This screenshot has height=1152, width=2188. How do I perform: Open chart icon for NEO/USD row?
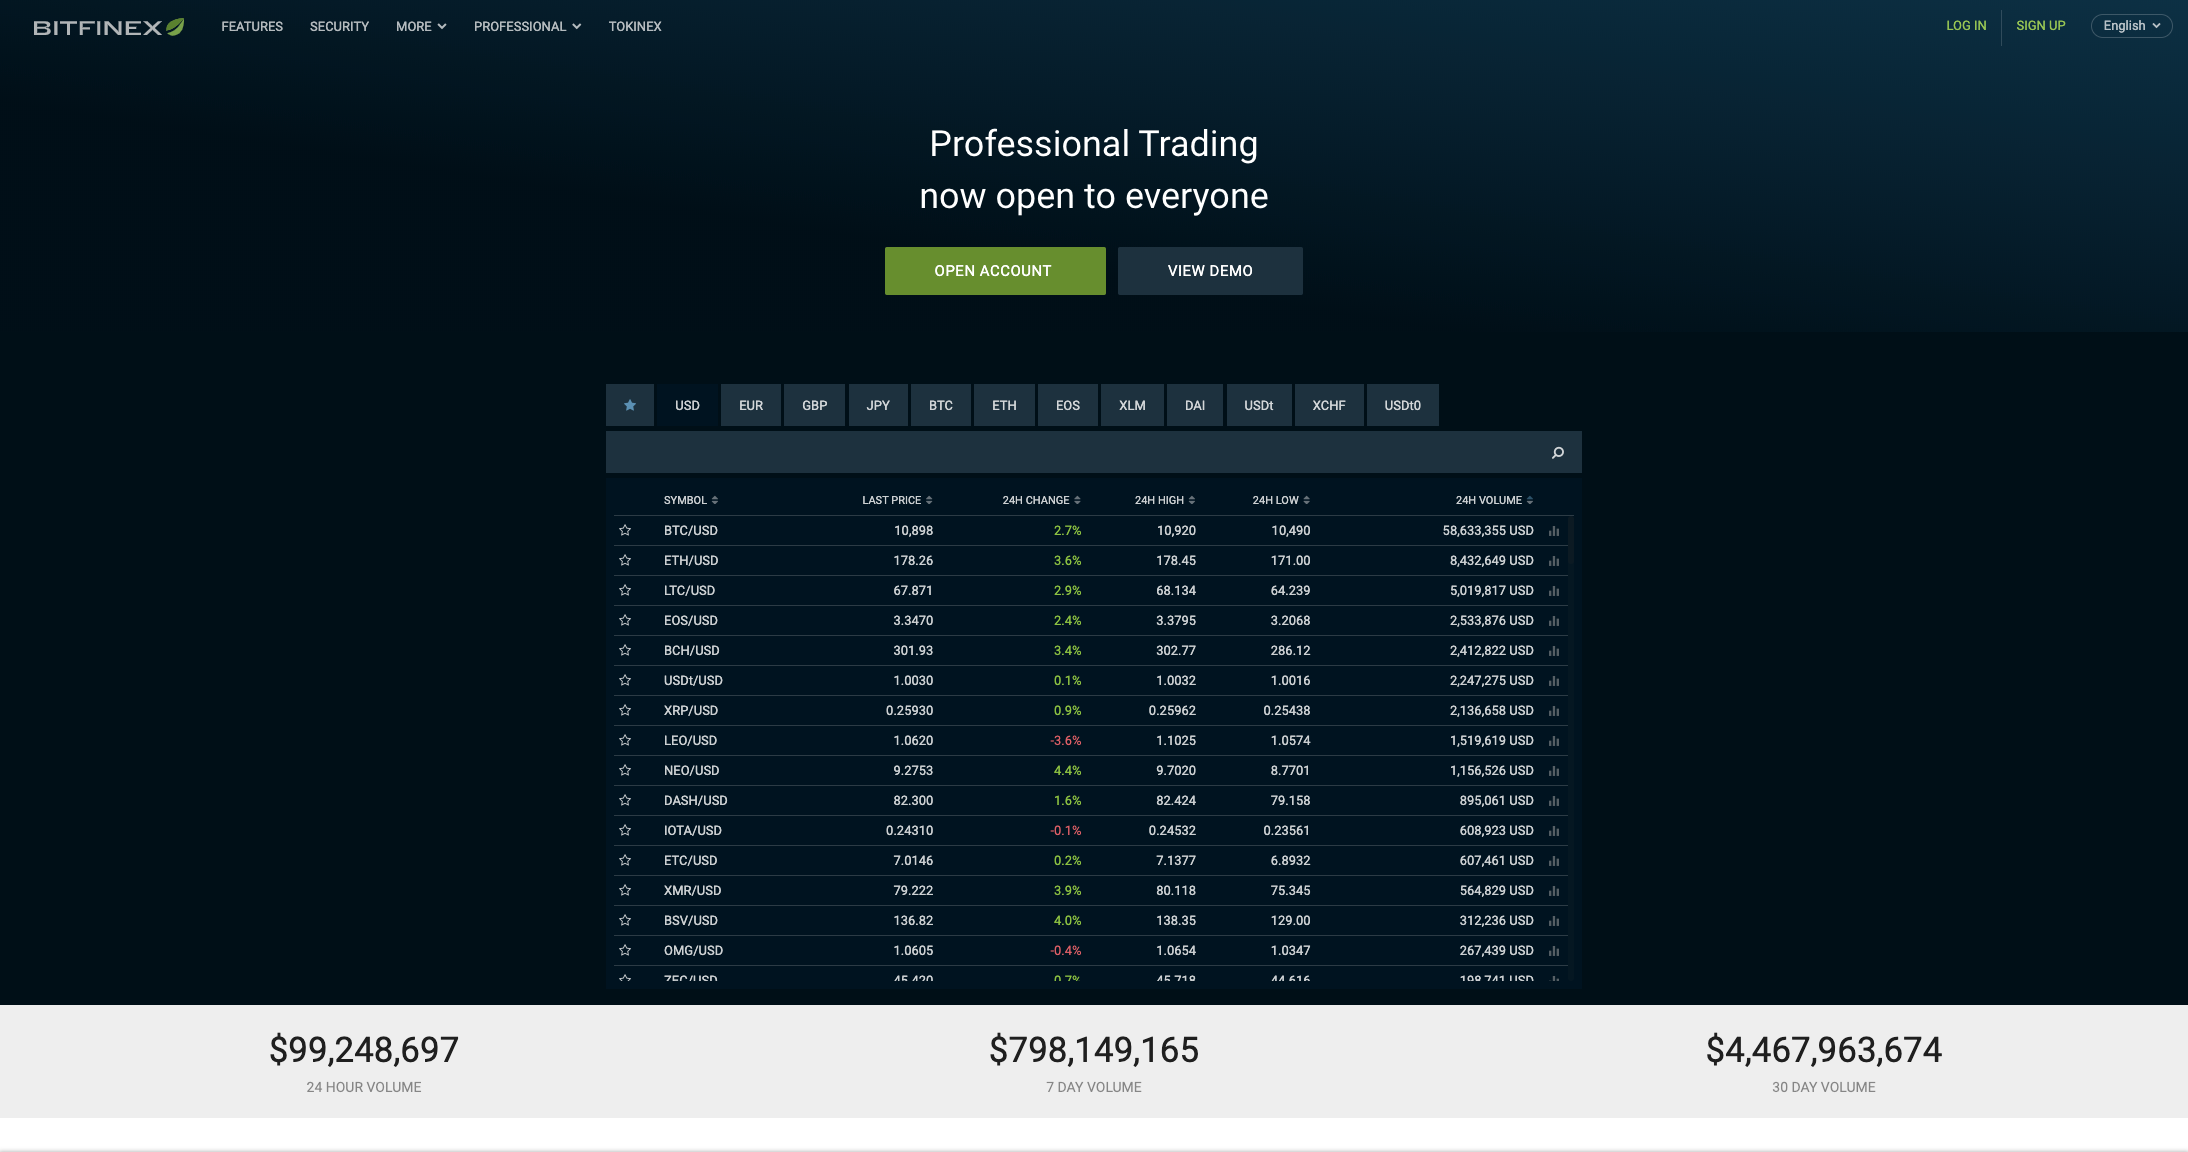pos(1554,771)
